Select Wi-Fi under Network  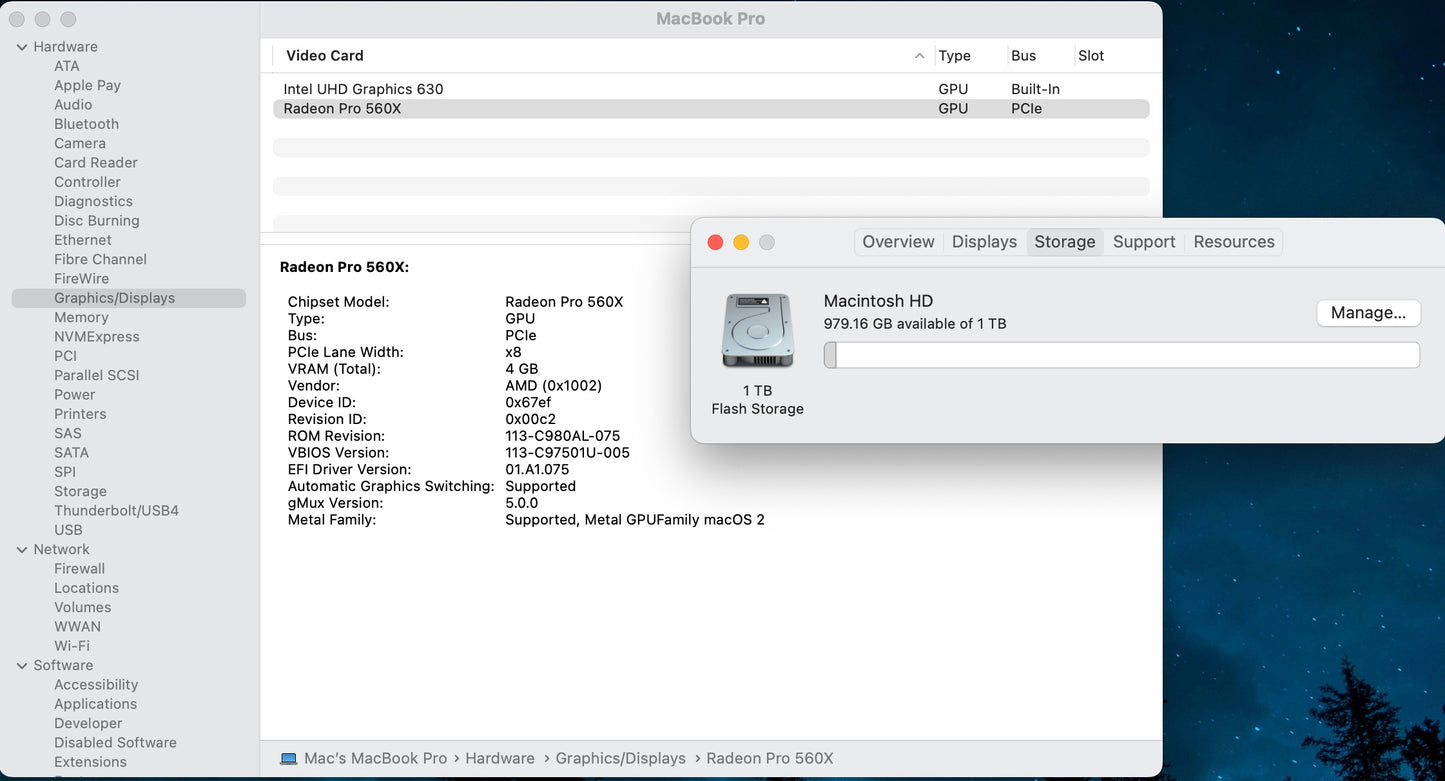(x=72, y=645)
